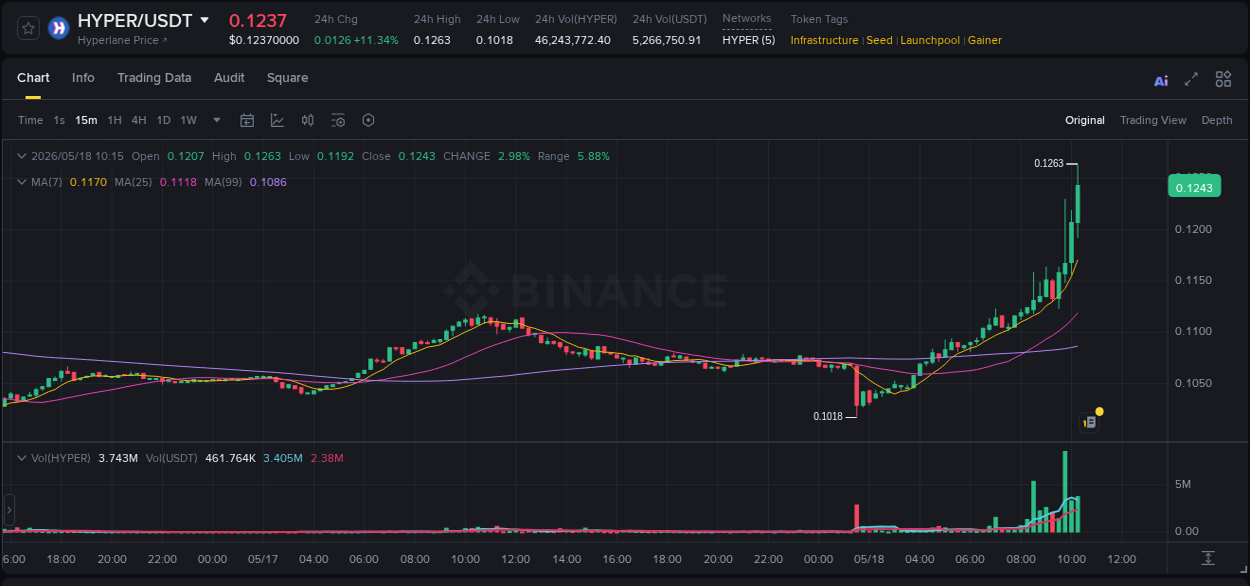Switch chart to Depth view
Screen dimensions: 1250x586
tap(1217, 120)
